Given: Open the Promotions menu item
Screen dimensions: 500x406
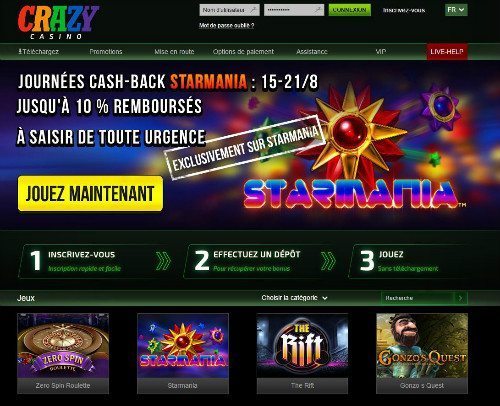Looking at the screenshot, I should tap(106, 52).
